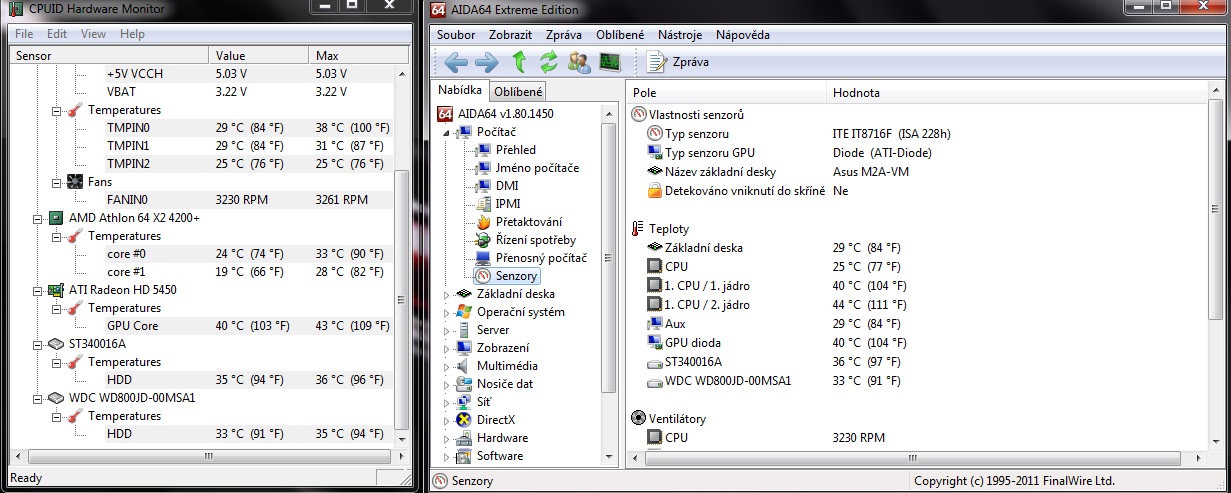The height and width of the screenshot is (493, 1231).
Task: Expand the Multimédia tree node
Action: tap(447, 366)
